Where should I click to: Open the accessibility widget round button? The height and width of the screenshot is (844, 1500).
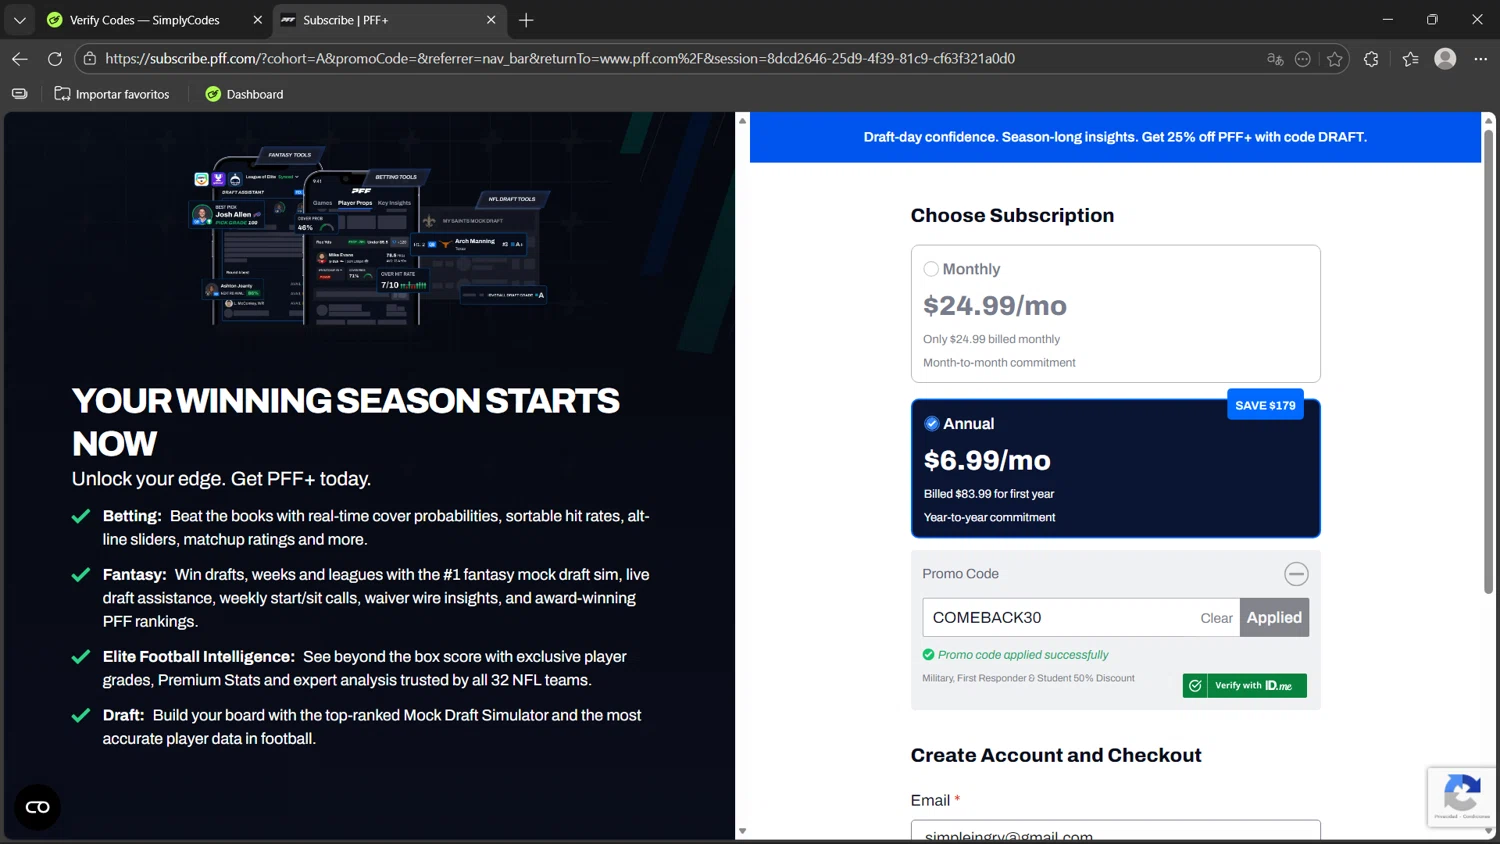37,807
